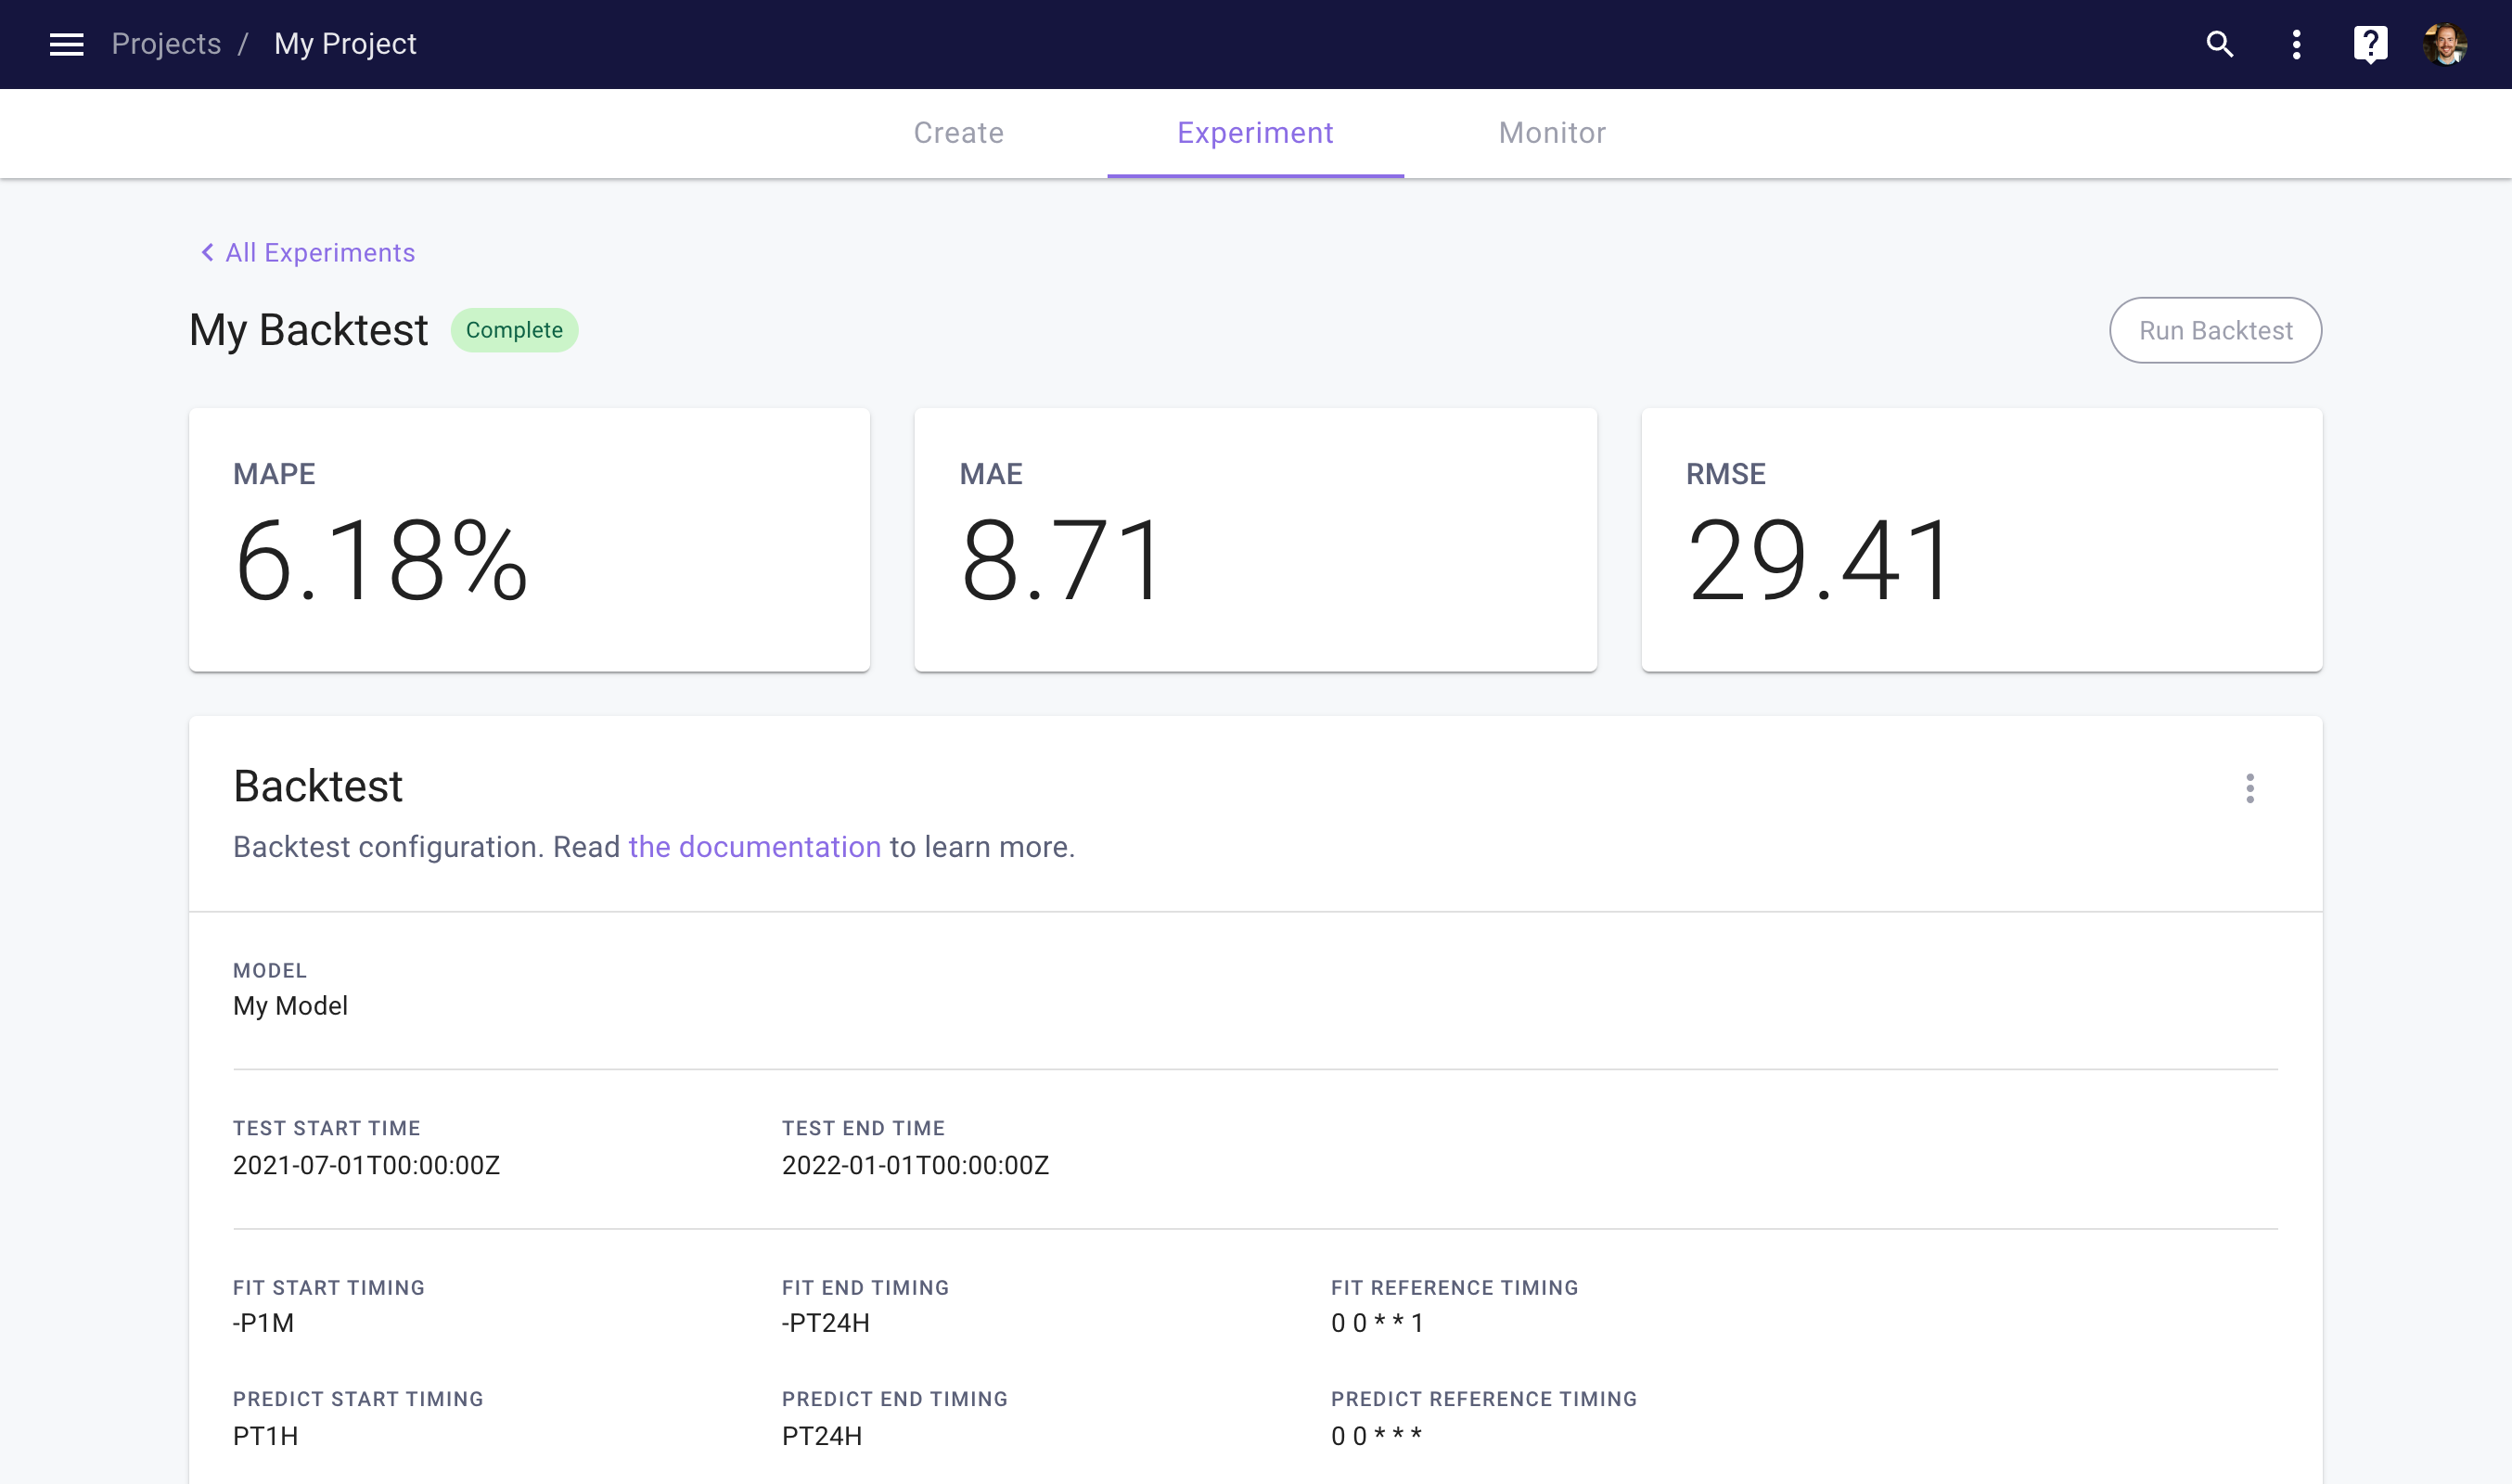Select the Experiment tab
This screenshot has width=2512, height=1484.
pos(1255,133)
